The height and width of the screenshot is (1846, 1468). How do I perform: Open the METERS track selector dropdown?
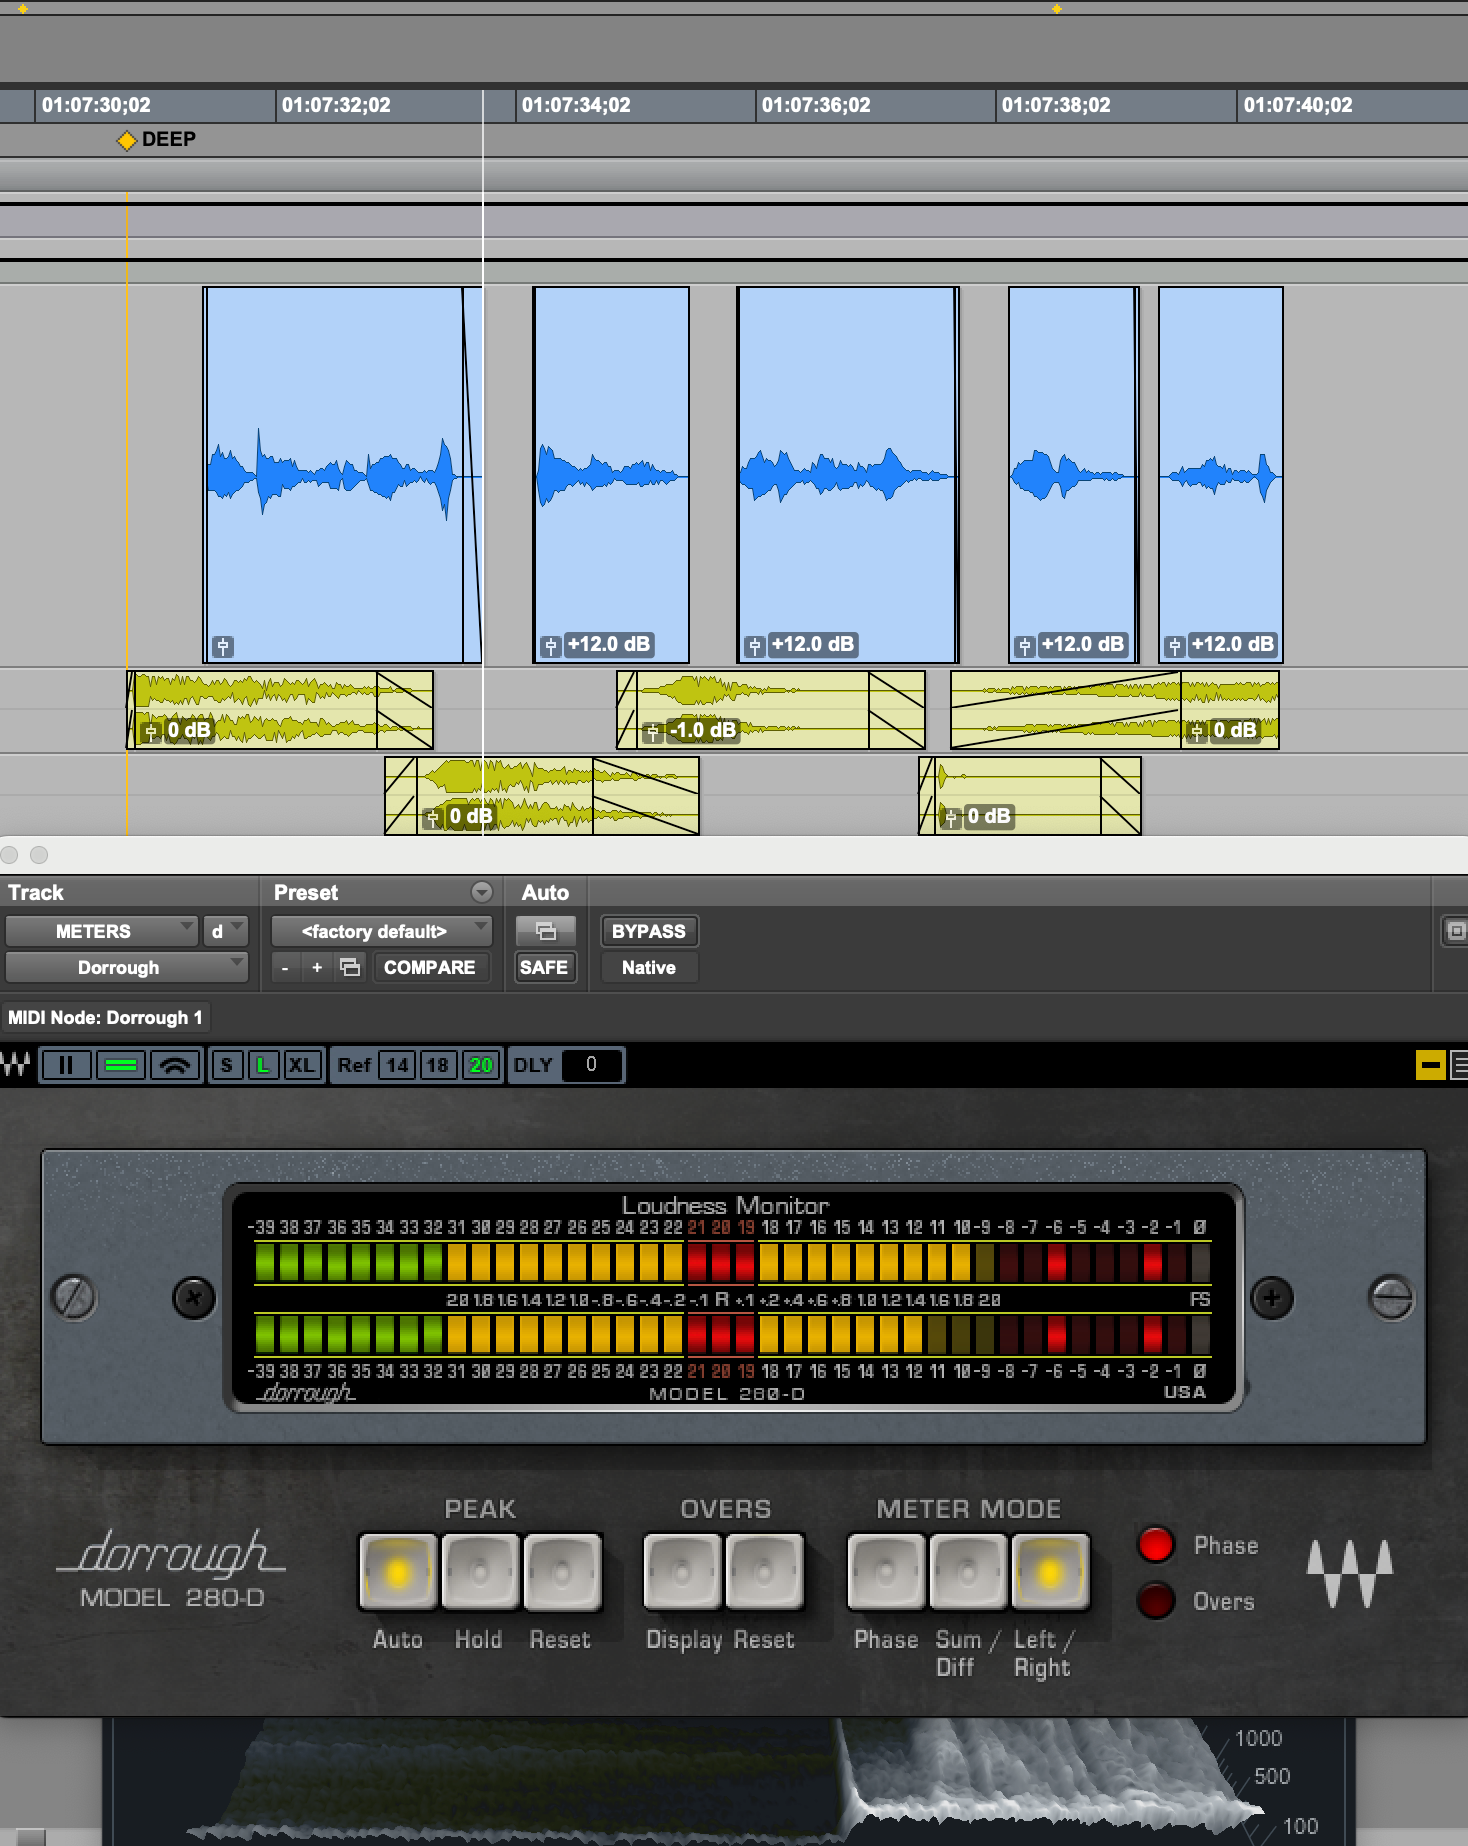pos(101,931)
